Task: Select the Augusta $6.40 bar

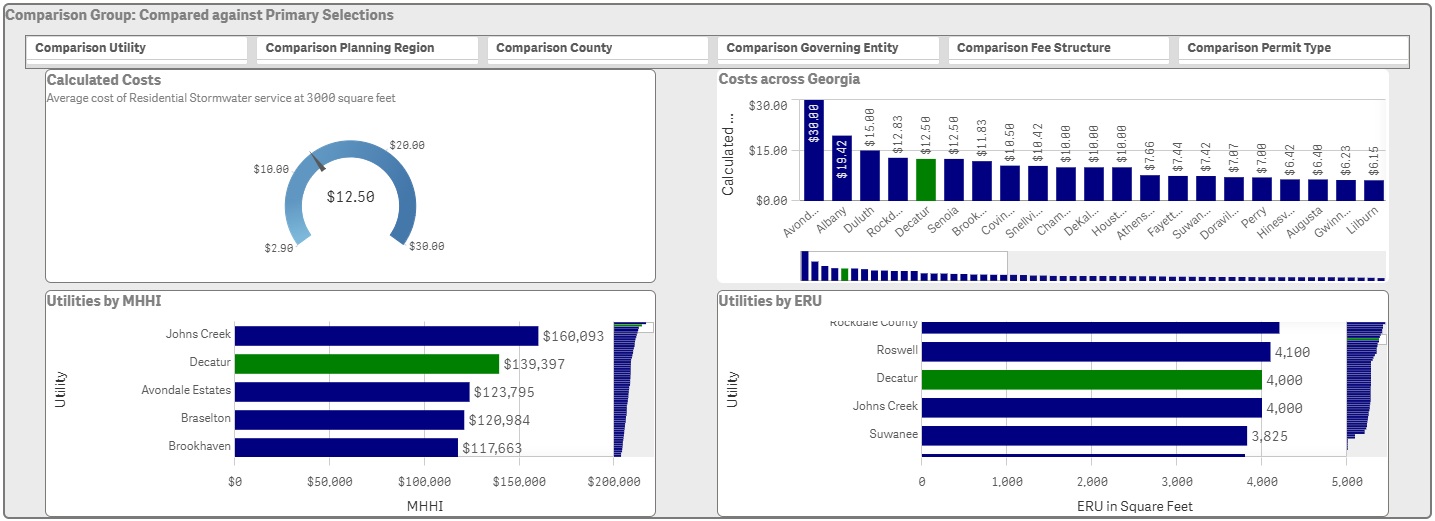Action: click(x=1318, y=190)
